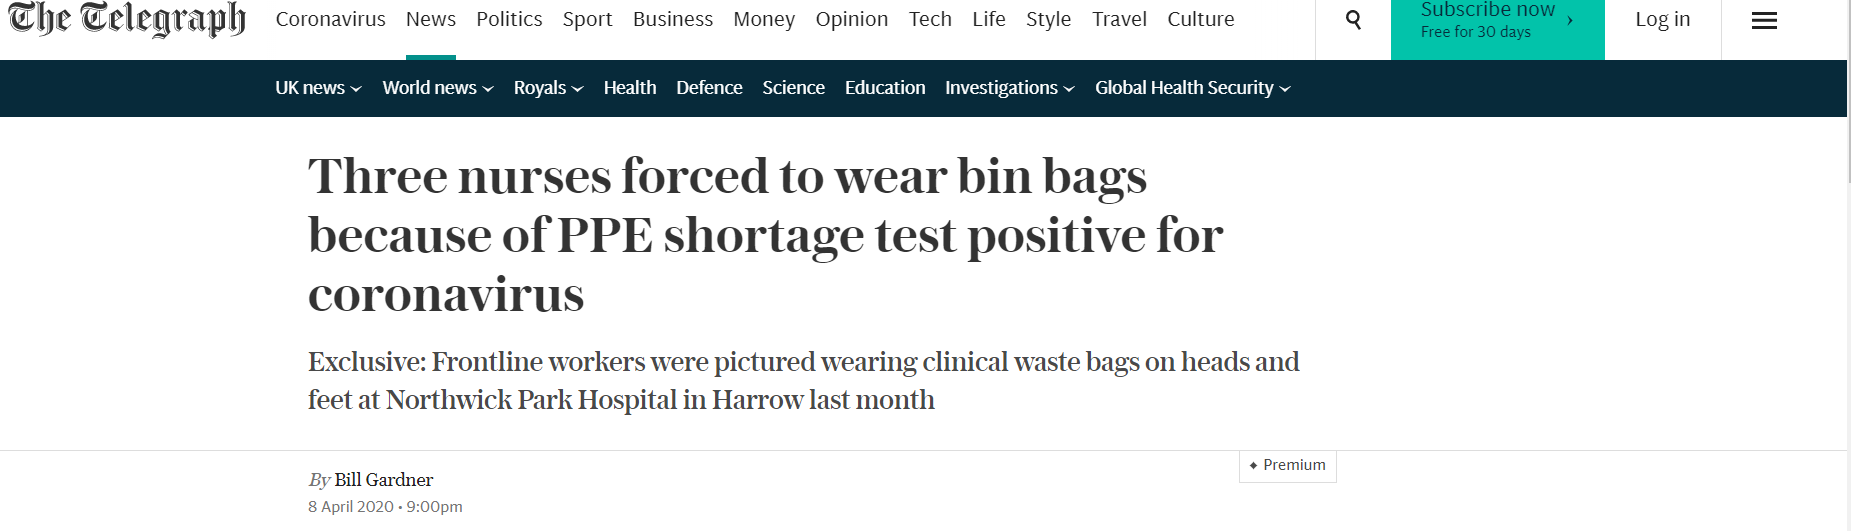Open the Coronavirus section
This screenshot has width=1851, height=531.
pos(330,19)
